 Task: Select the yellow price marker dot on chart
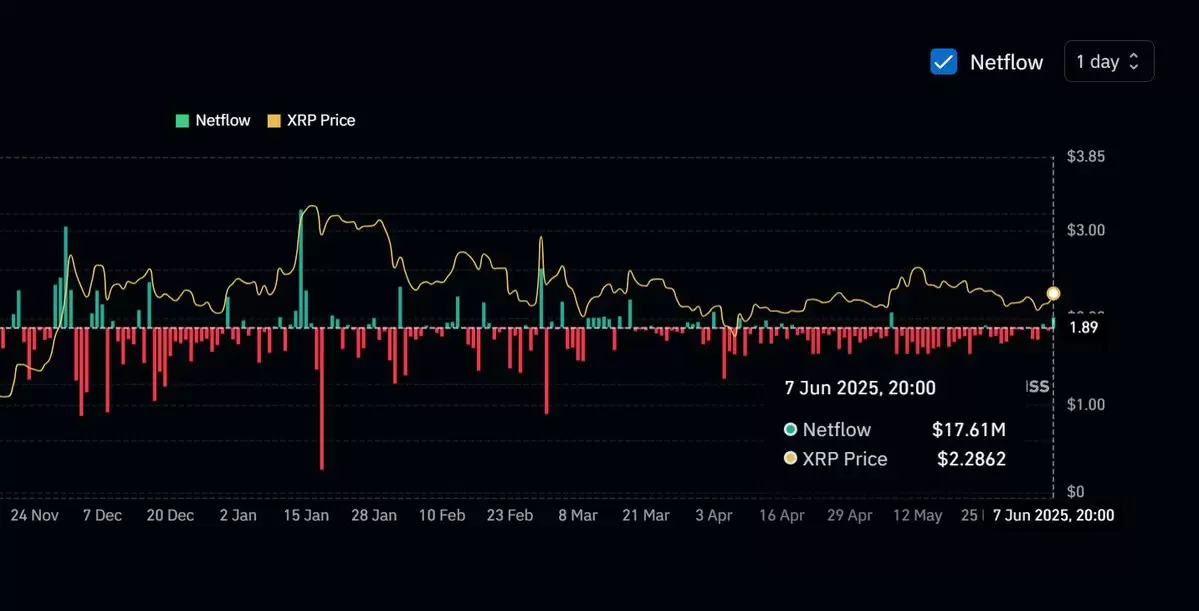pyautogui.click(x=1053, y=294)
